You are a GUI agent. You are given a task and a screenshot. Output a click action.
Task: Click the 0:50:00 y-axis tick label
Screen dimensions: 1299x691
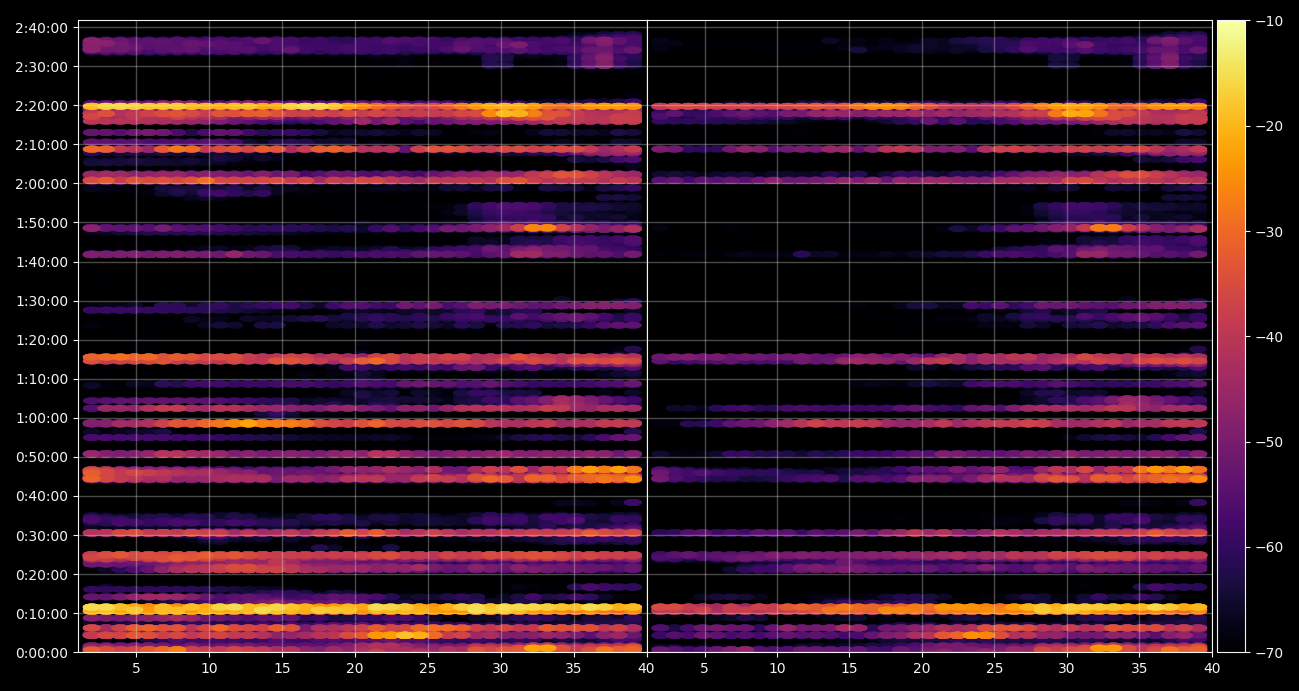(x=41, y=458)
